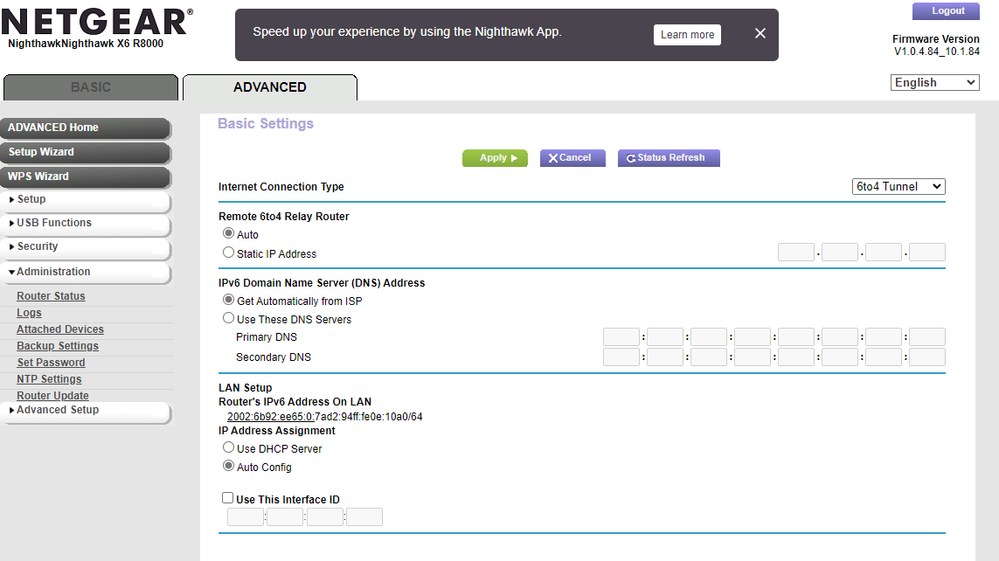Open the Setup Wizard
999x561 pixels.
tap(85, 152)
